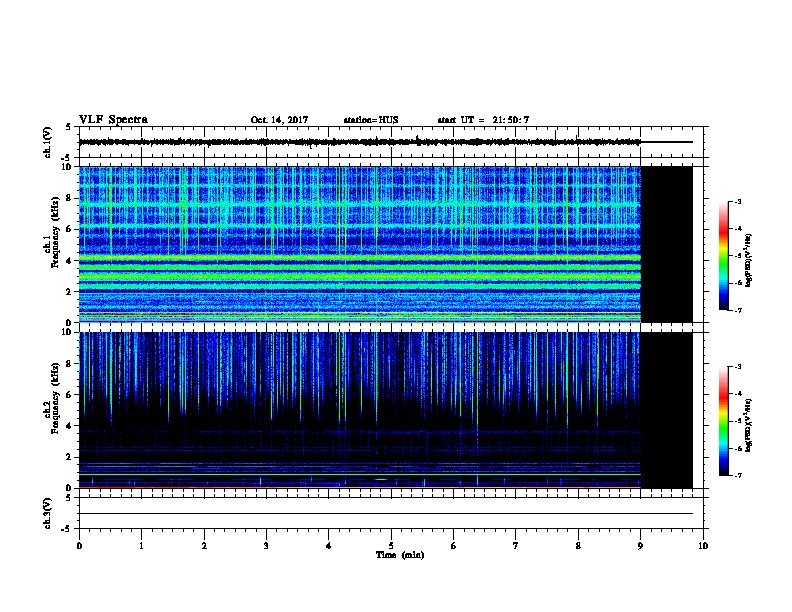
Task: Select the ch.2 colorbar log(PSD) label
Action: [749, 425]
